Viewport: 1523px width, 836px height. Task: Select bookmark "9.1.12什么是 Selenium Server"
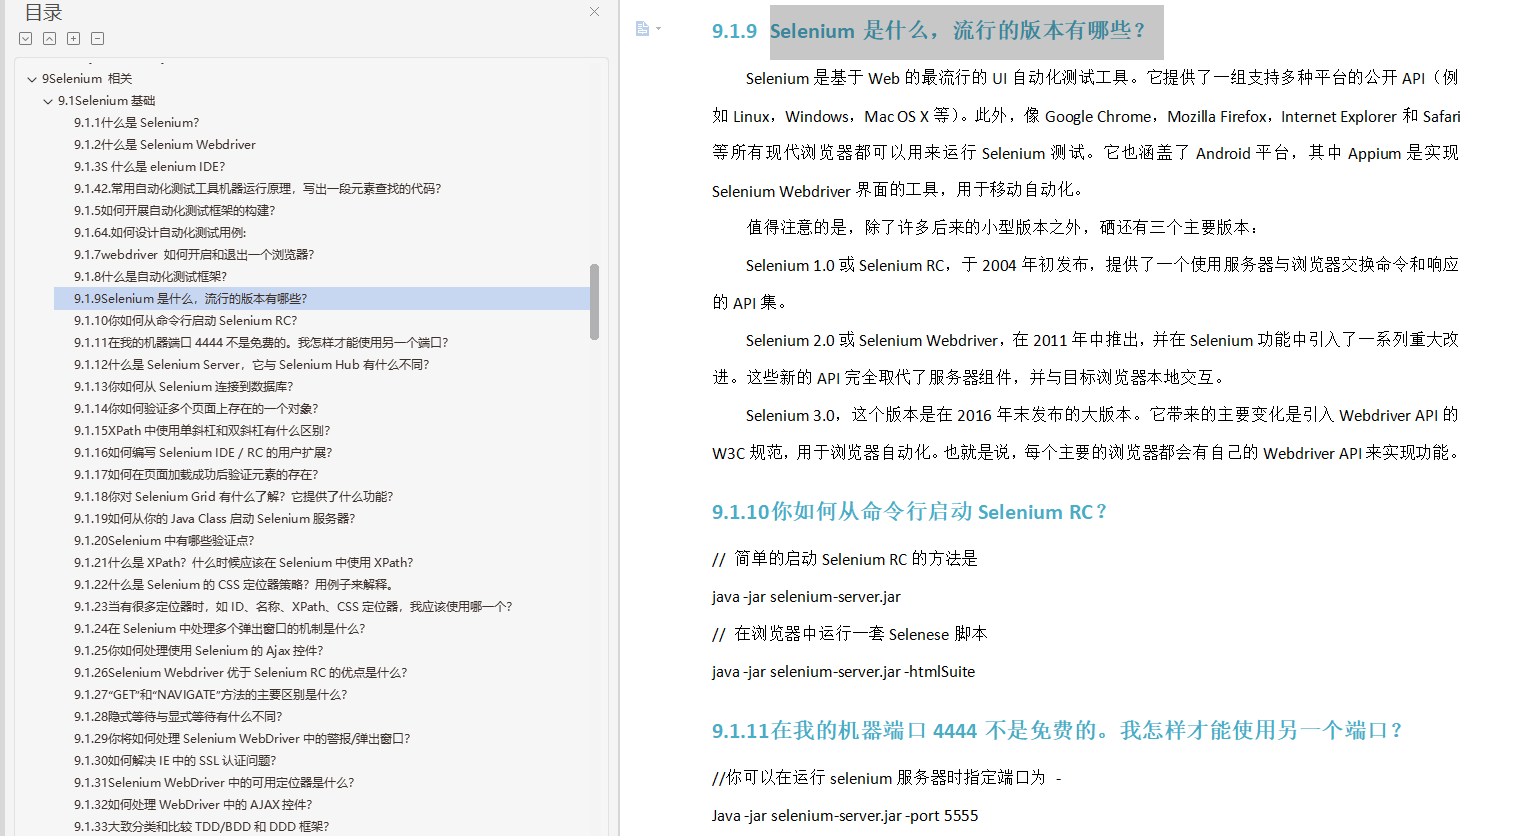click(x=252, y=364)
